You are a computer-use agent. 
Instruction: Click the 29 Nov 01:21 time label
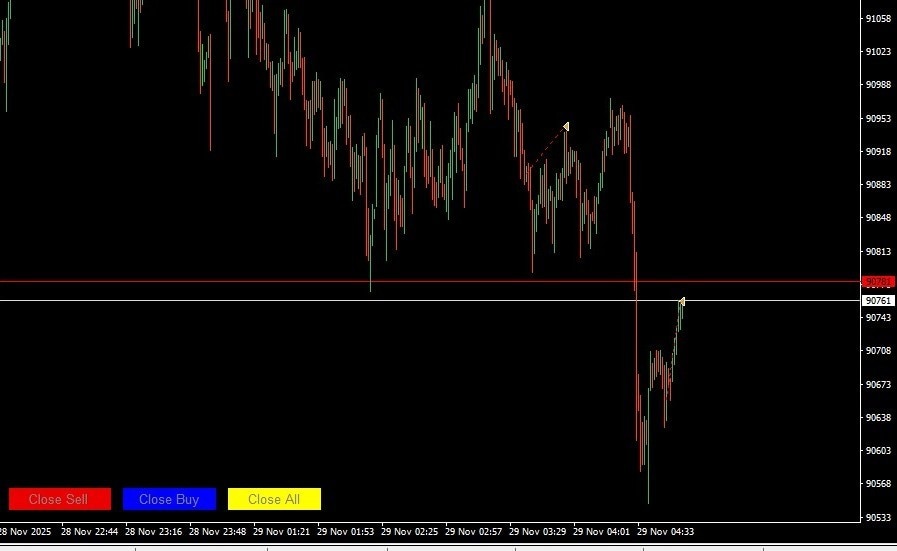[281, 532]
